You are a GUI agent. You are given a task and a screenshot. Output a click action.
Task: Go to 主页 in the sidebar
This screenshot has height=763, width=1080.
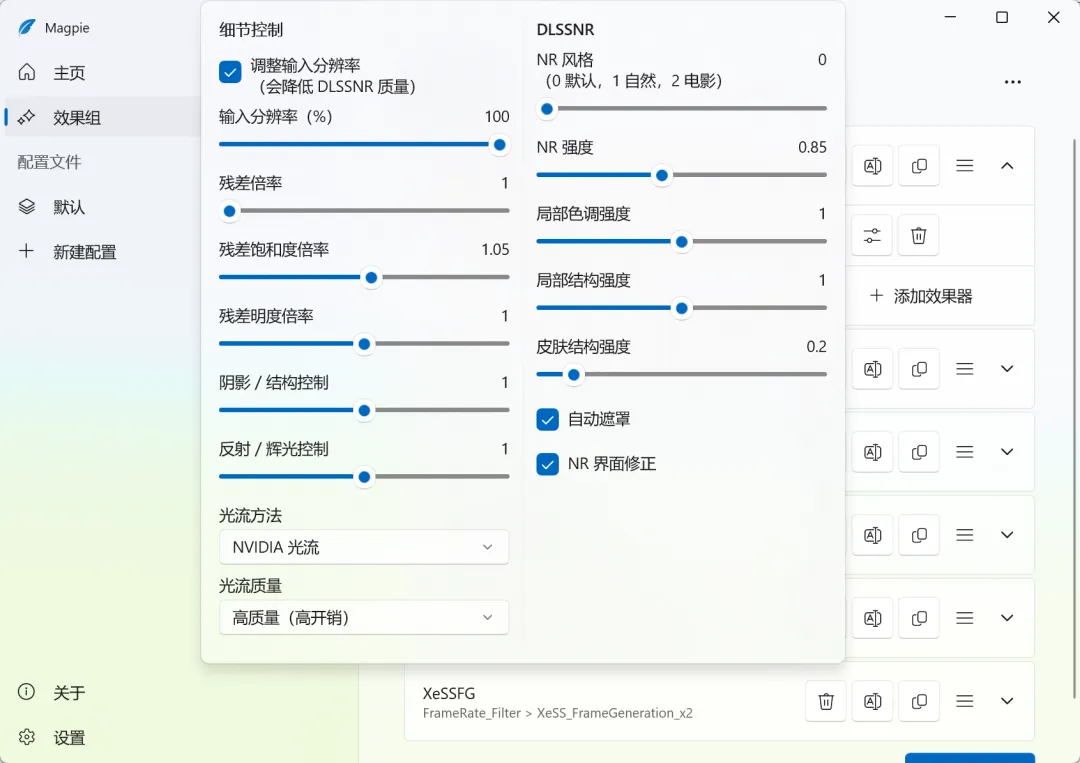[102, 72]
